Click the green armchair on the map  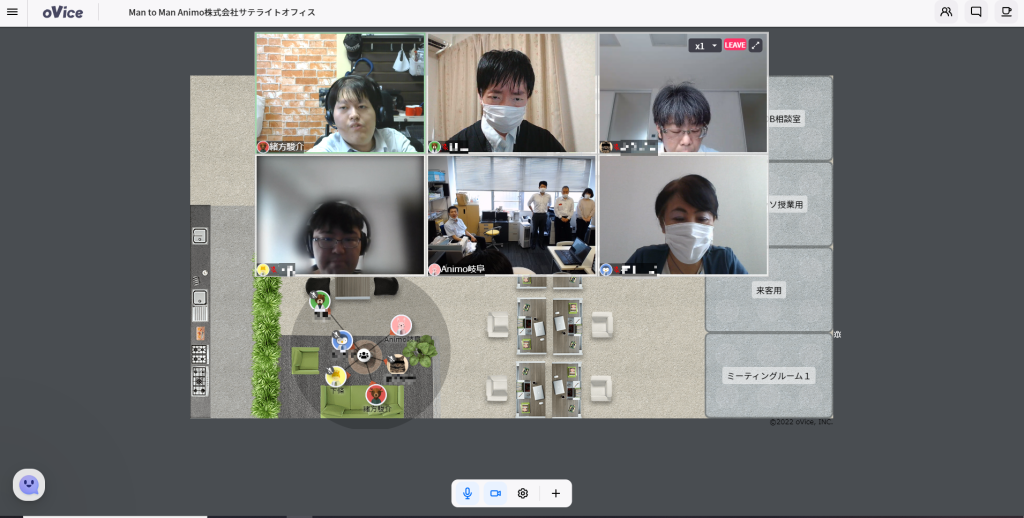tap(305, 361)
